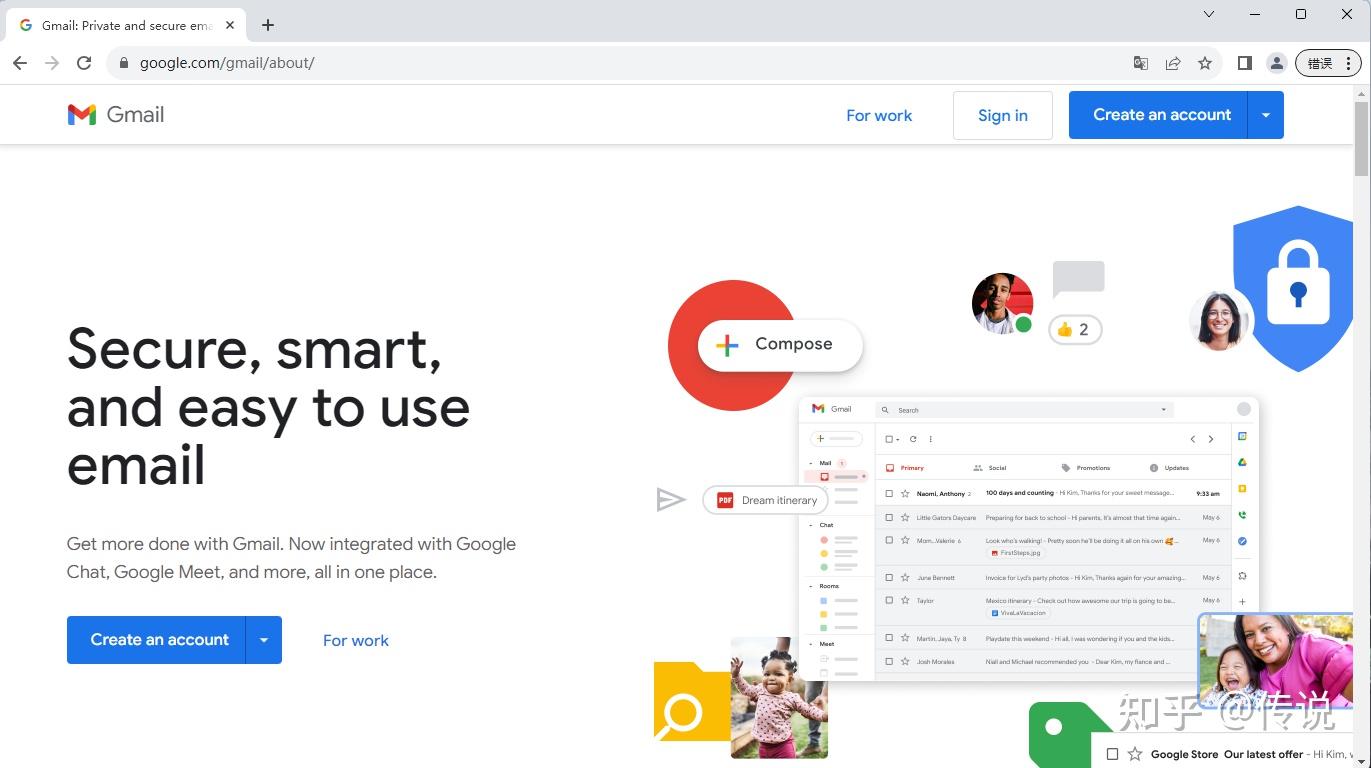The height and width of the screenshot is (768, 1371).
Task: View site info via the lock icon
Action: tap(124, 63)
